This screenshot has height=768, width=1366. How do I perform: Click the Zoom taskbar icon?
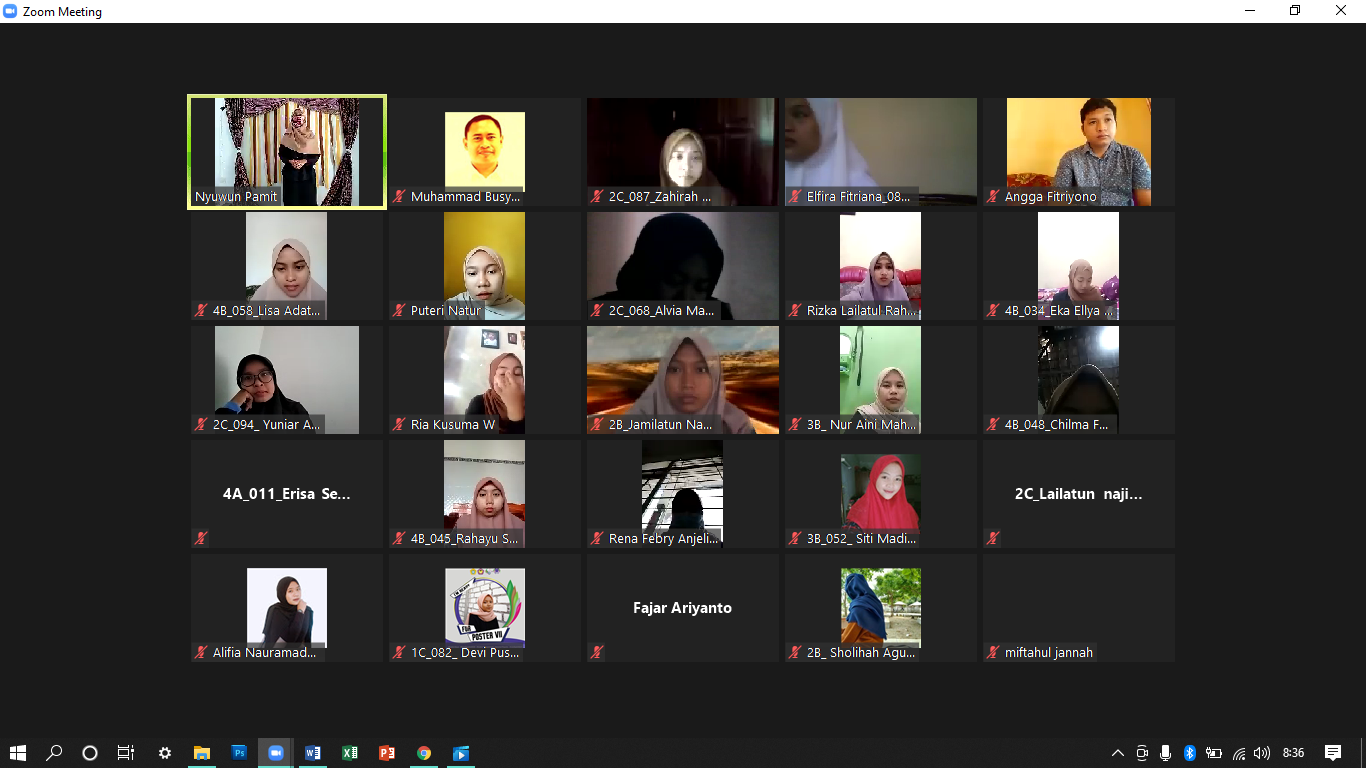(x=276, y=753)
